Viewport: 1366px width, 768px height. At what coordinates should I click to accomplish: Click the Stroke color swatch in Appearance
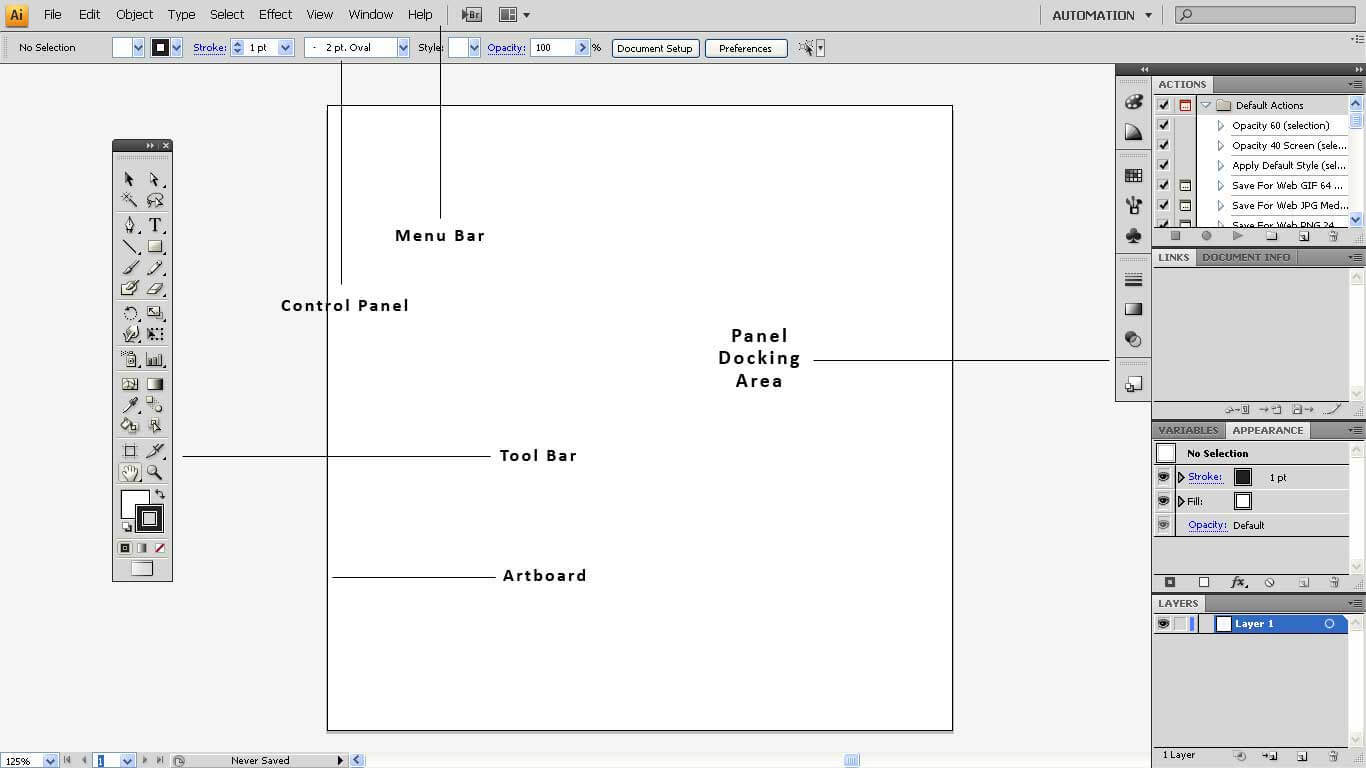tap(1243, 477)
